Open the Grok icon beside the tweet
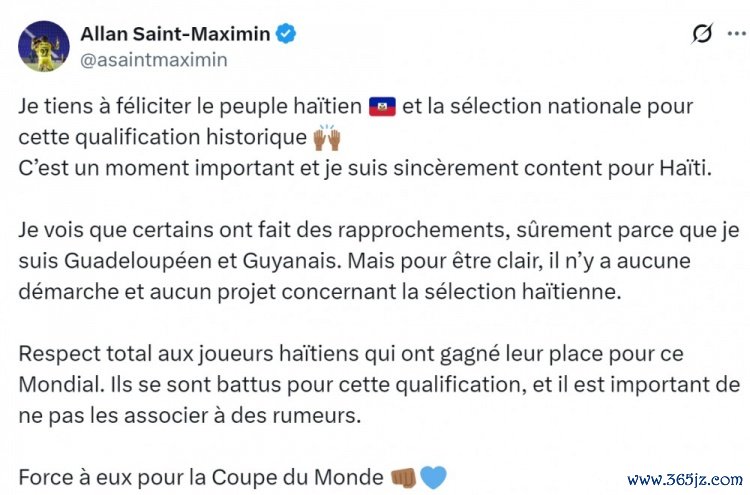 click(703, 34)
